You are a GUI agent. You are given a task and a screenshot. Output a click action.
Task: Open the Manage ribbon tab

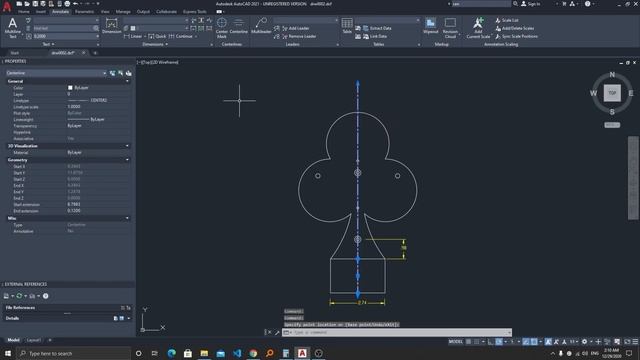point(123,12)
